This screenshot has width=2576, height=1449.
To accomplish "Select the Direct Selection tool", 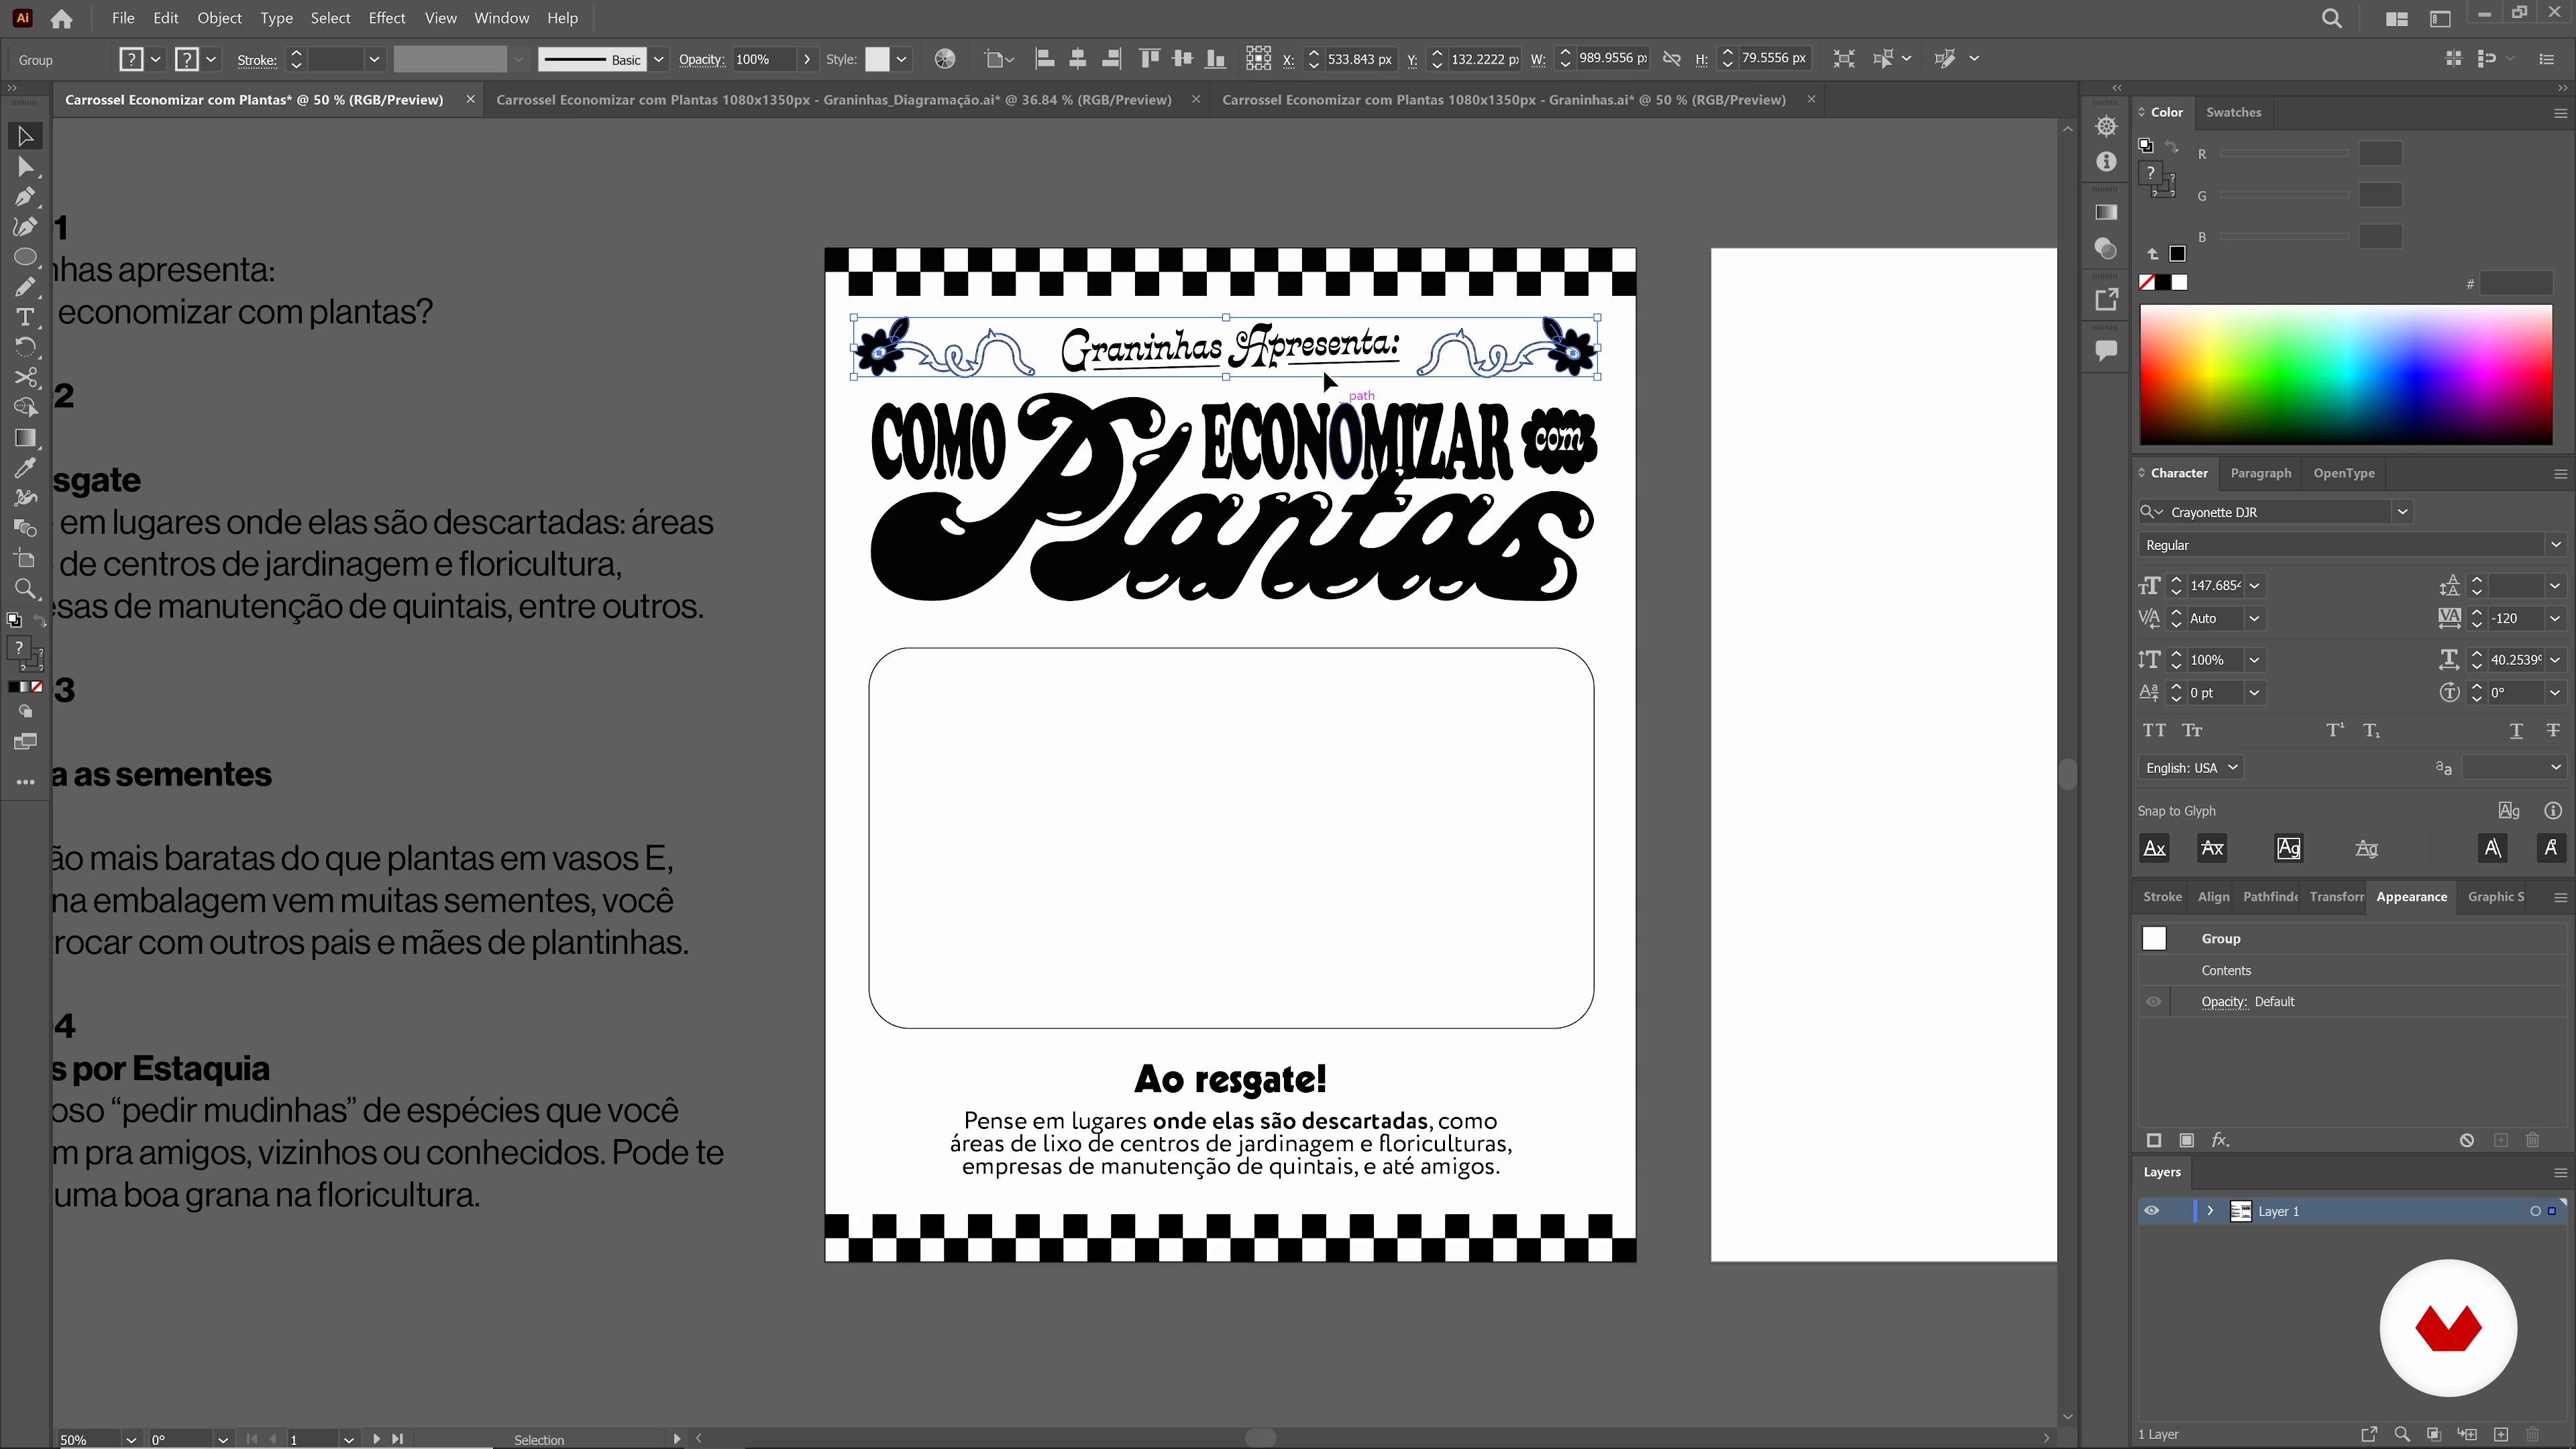I will tap(25, 166).
